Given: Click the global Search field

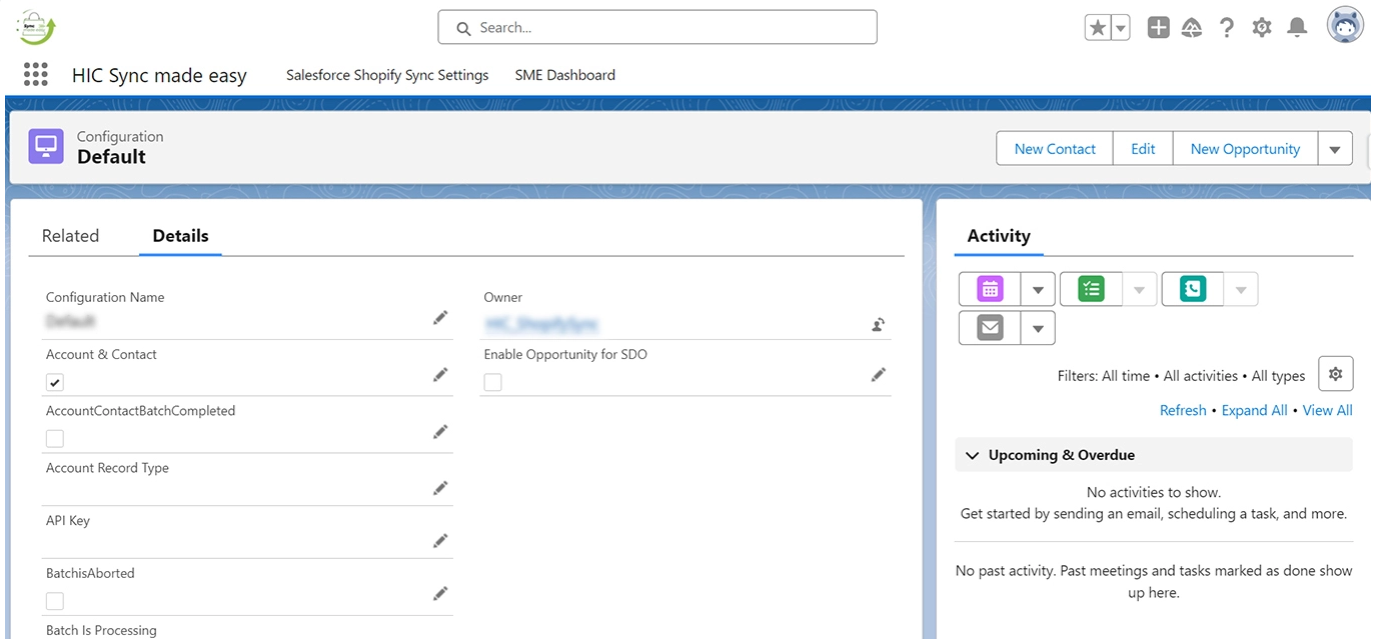Looking at the screenshot, I should pyautogui.click(x=657, y=27).
